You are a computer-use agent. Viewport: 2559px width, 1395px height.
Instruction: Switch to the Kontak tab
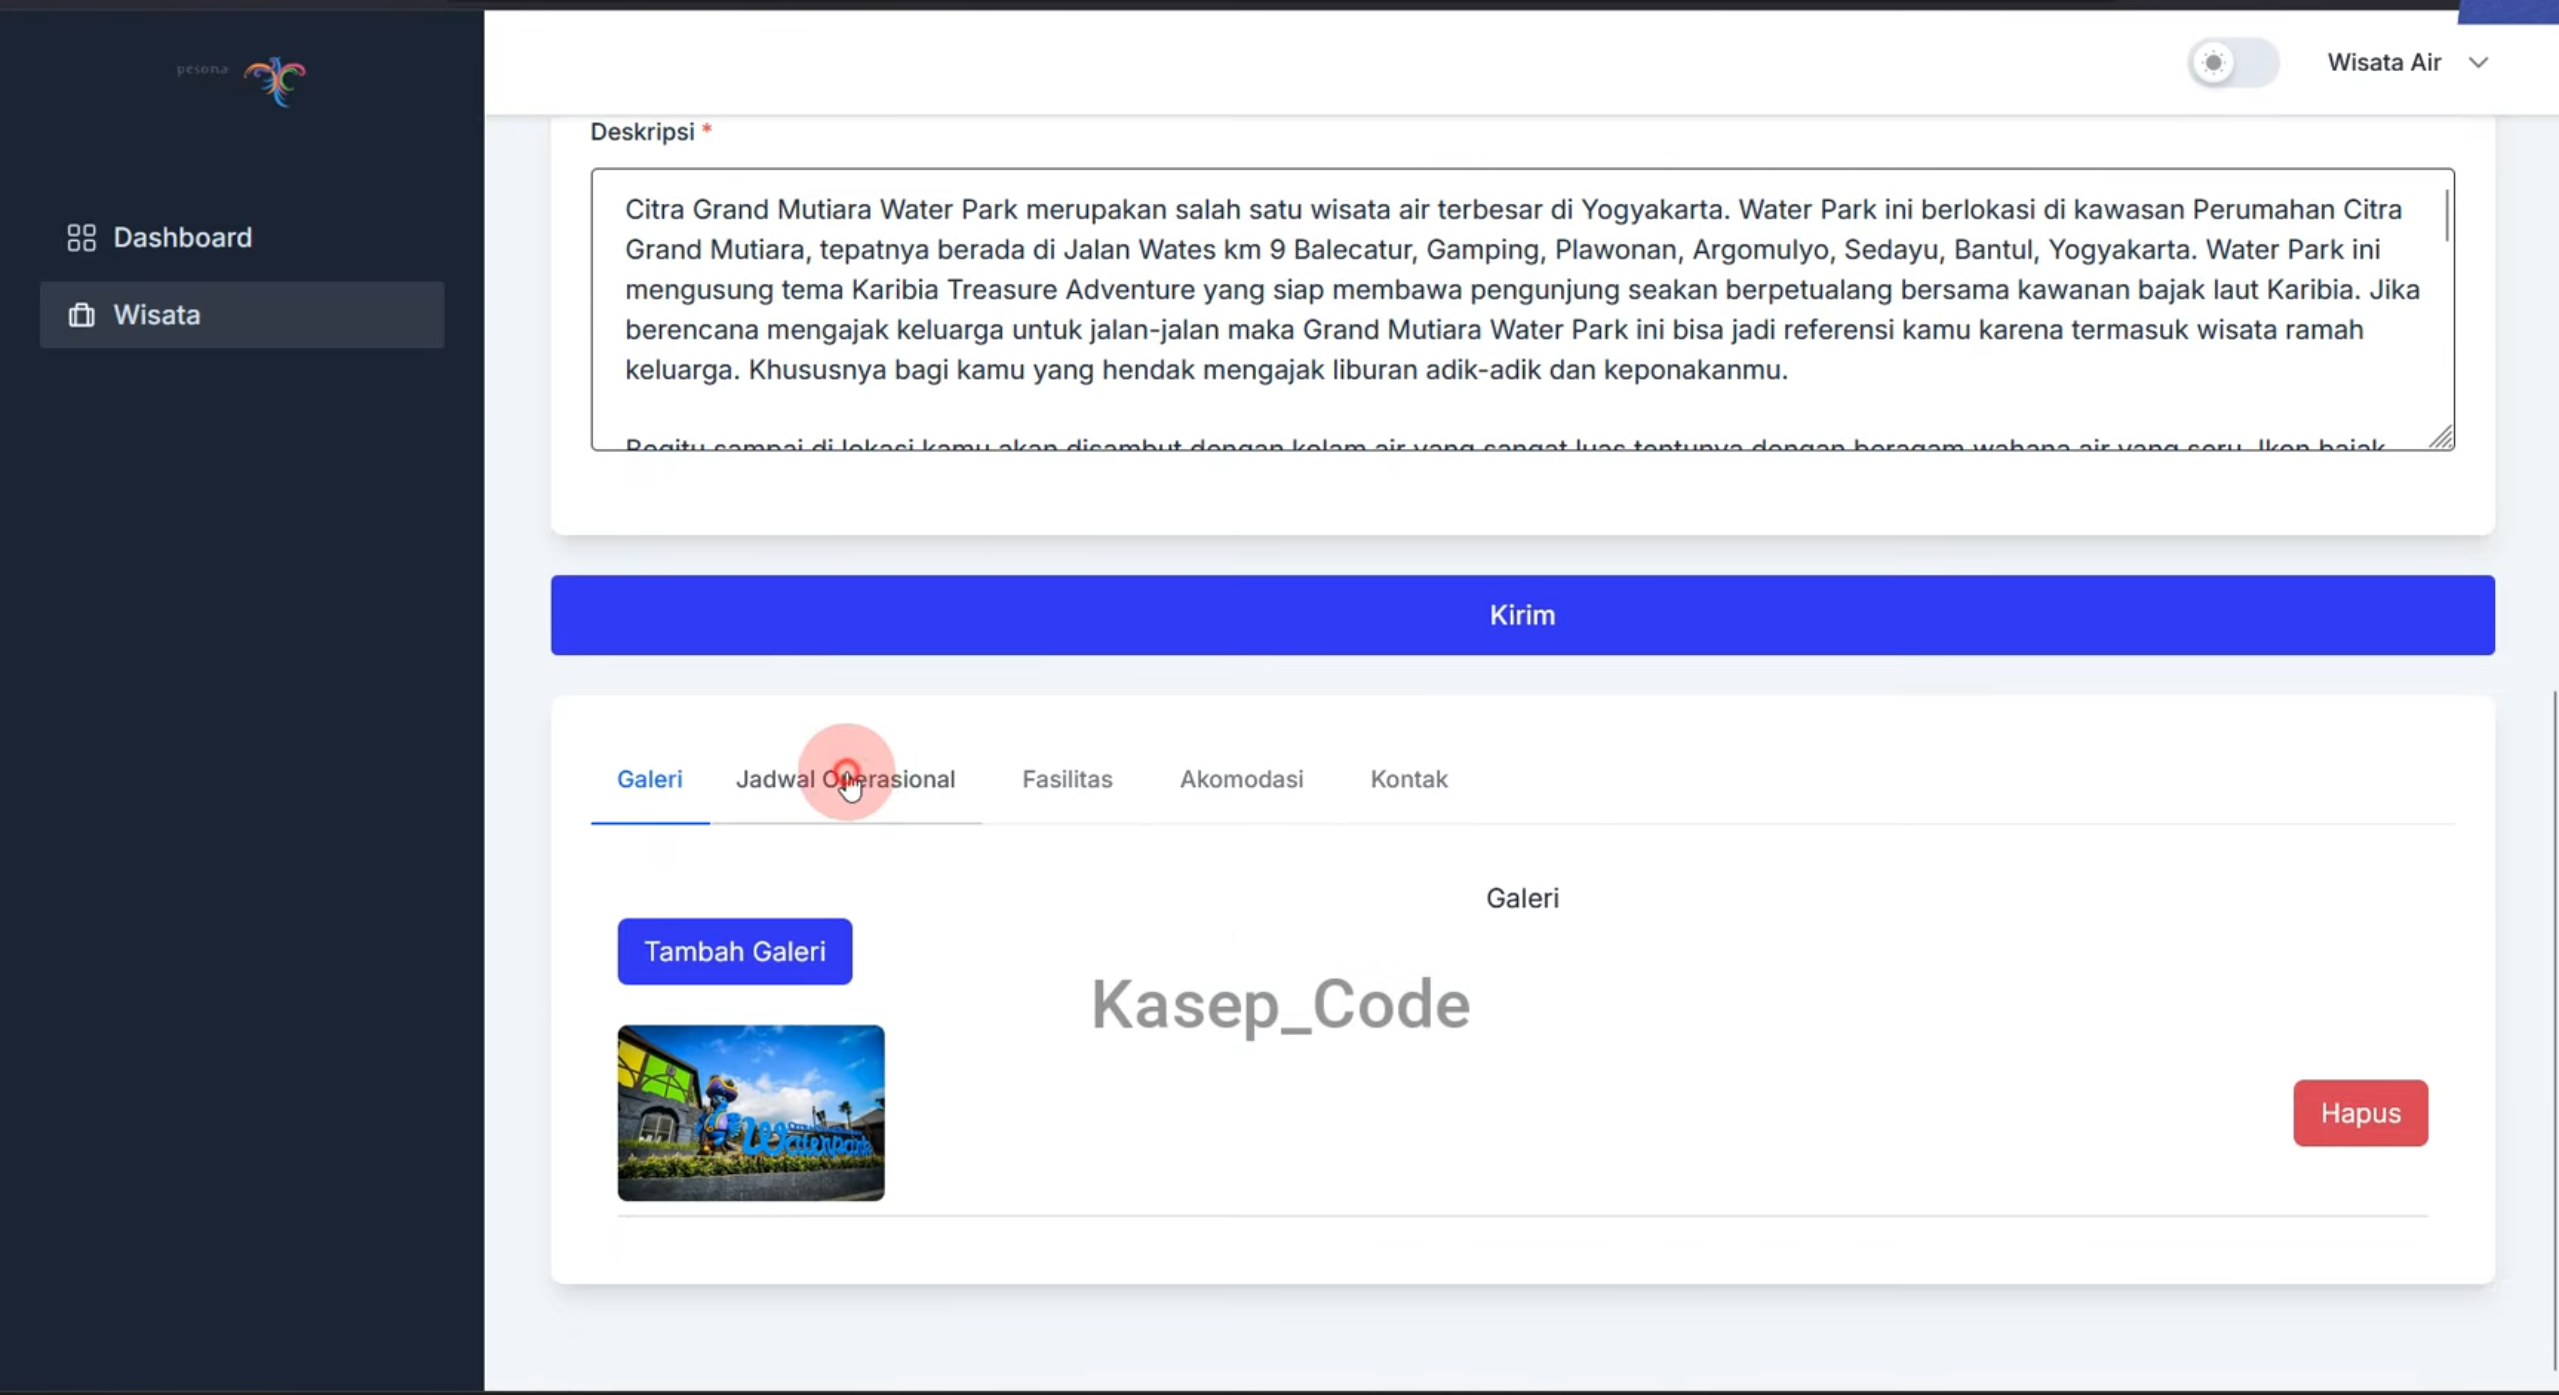pos(1408,779)
